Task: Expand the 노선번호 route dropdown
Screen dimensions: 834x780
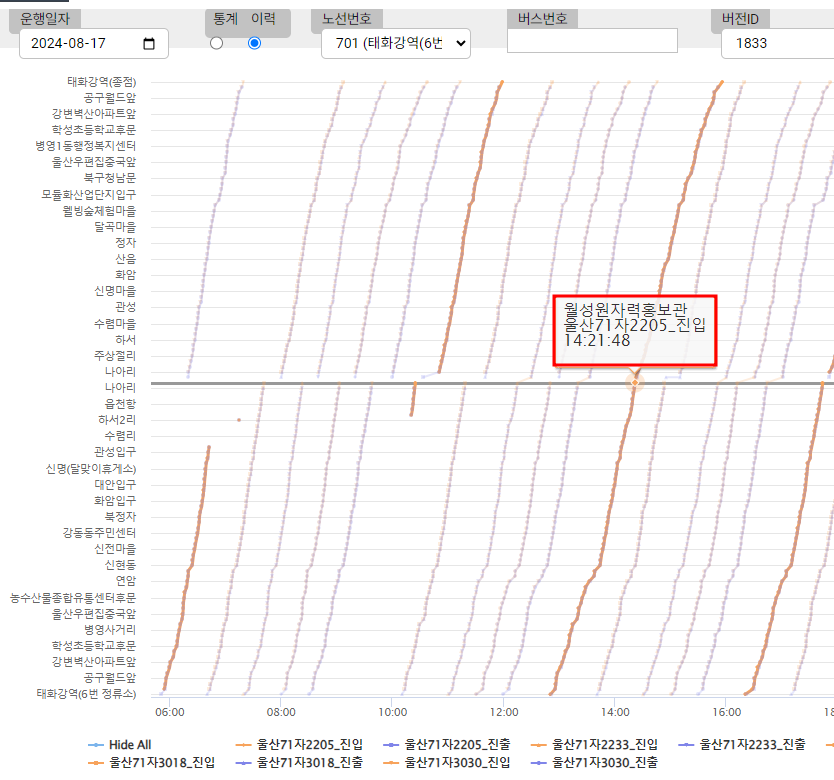Action: click(x=396, y=43)
